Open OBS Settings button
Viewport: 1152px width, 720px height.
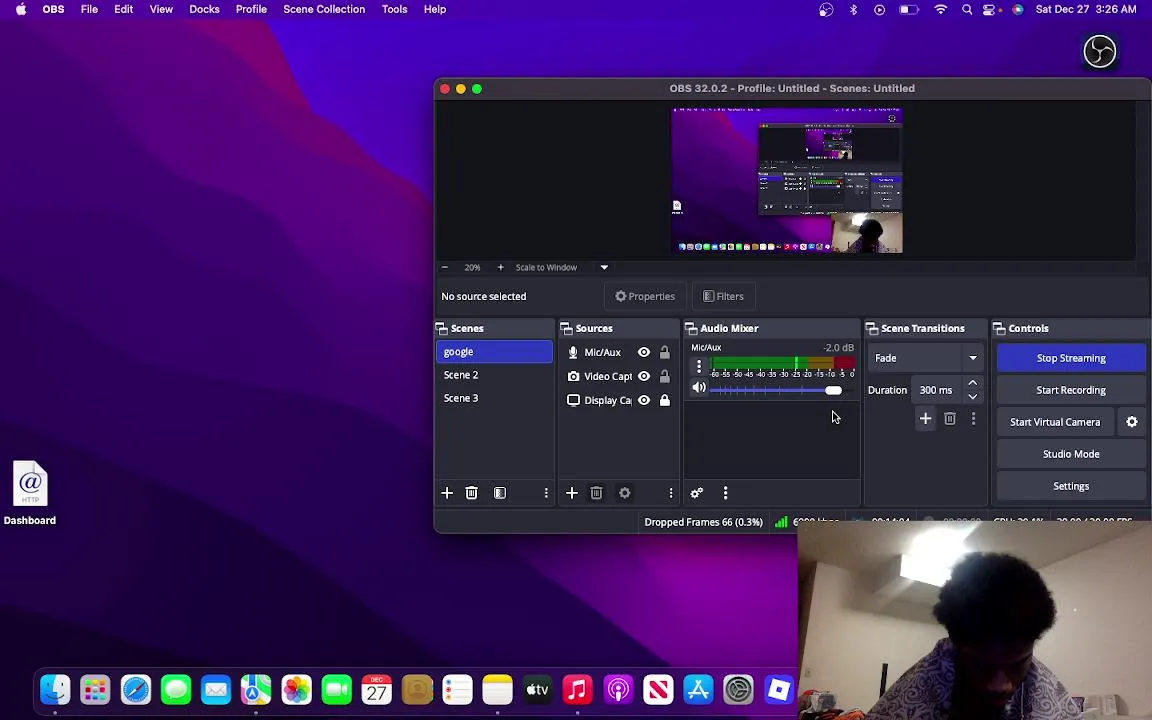(x=1071, y=486)
